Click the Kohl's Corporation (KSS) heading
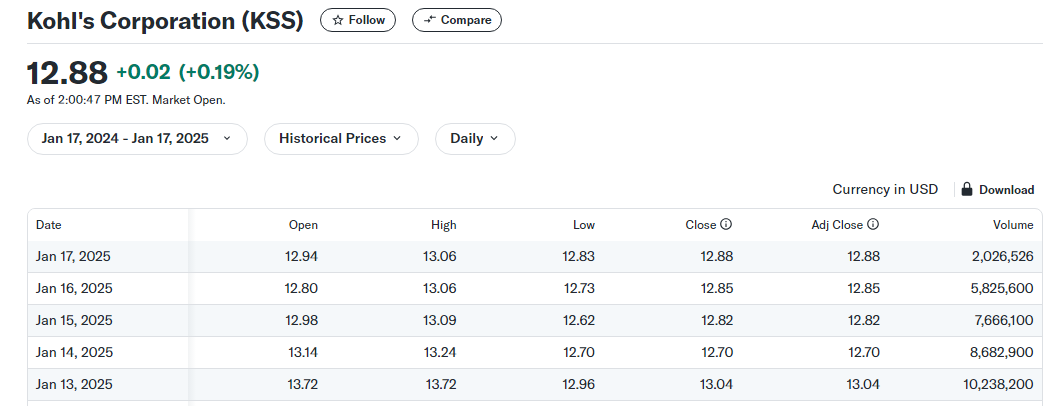This screenshot has width=1047, height=406. tap(165, 21)
